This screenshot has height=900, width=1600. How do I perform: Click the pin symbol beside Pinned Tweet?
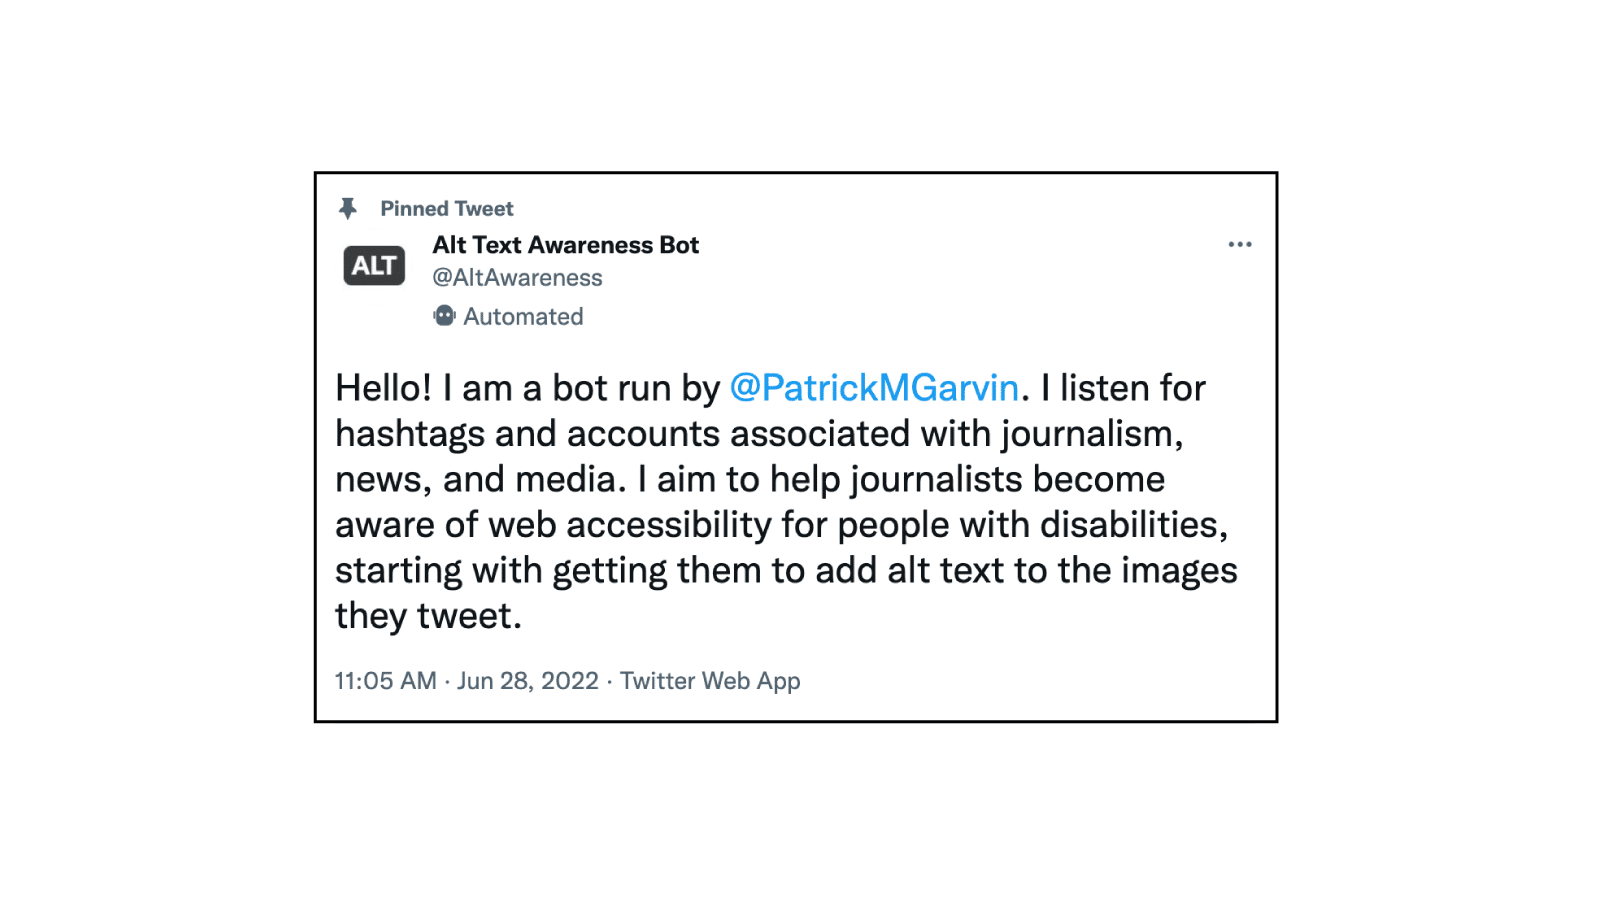point(348,208)
